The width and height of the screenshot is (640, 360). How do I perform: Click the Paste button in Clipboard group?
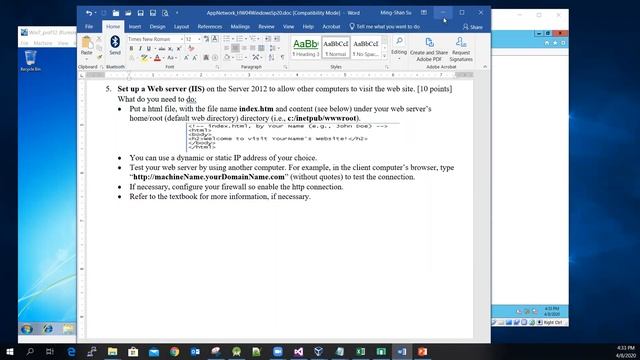86,46
